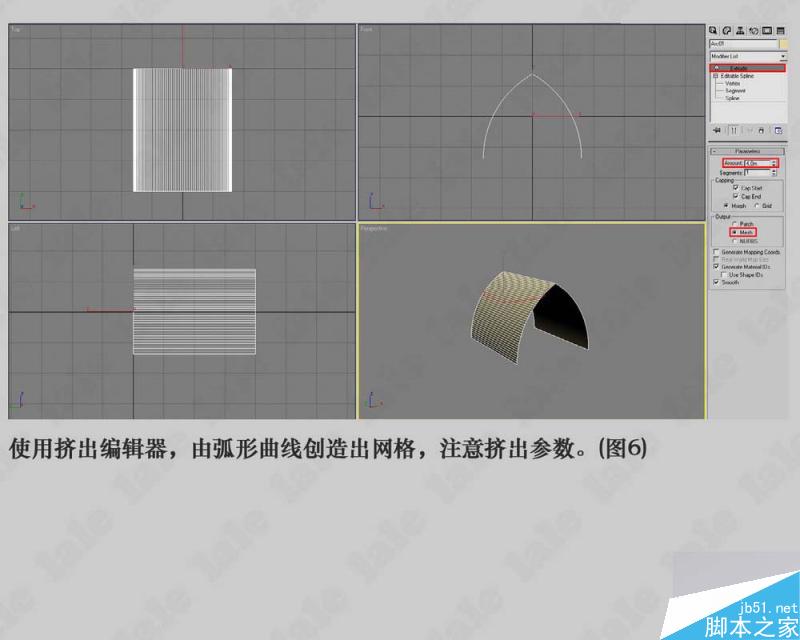The image size is (800, 640).
Task: Toggle Pin Stack below the modifier list
Action: point(716,129)
